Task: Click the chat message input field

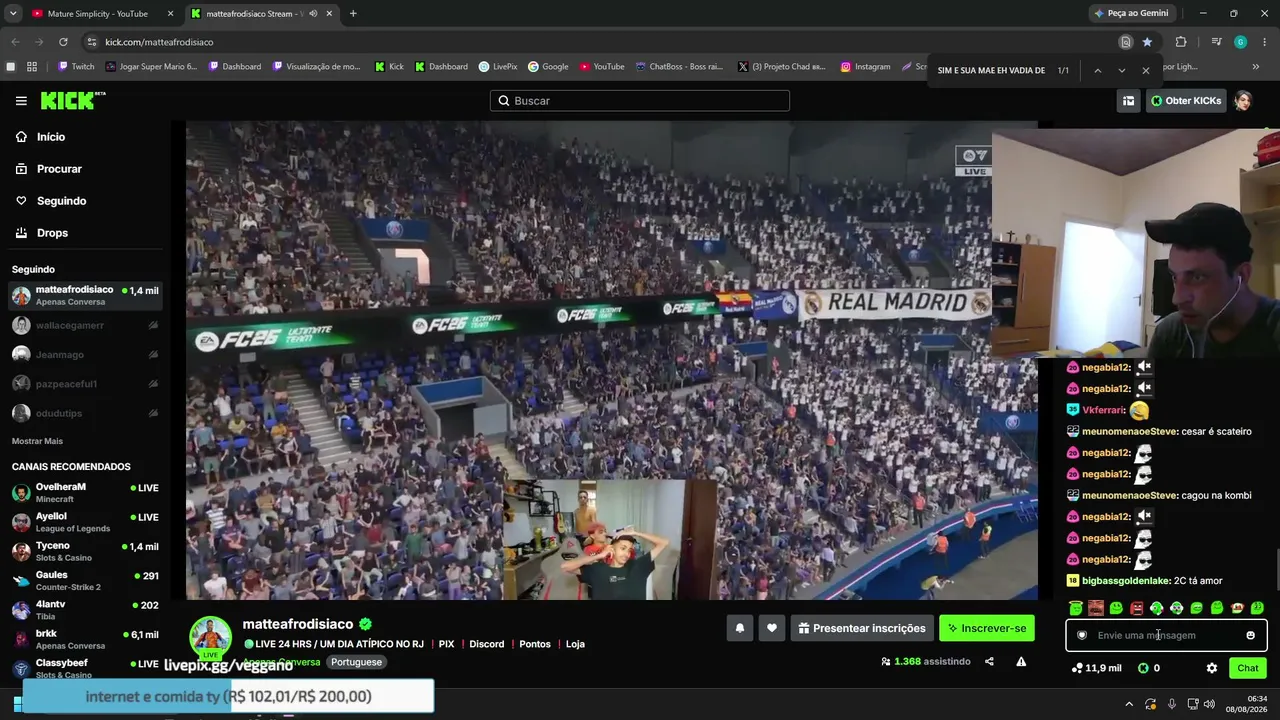Action: (1166, 635)
